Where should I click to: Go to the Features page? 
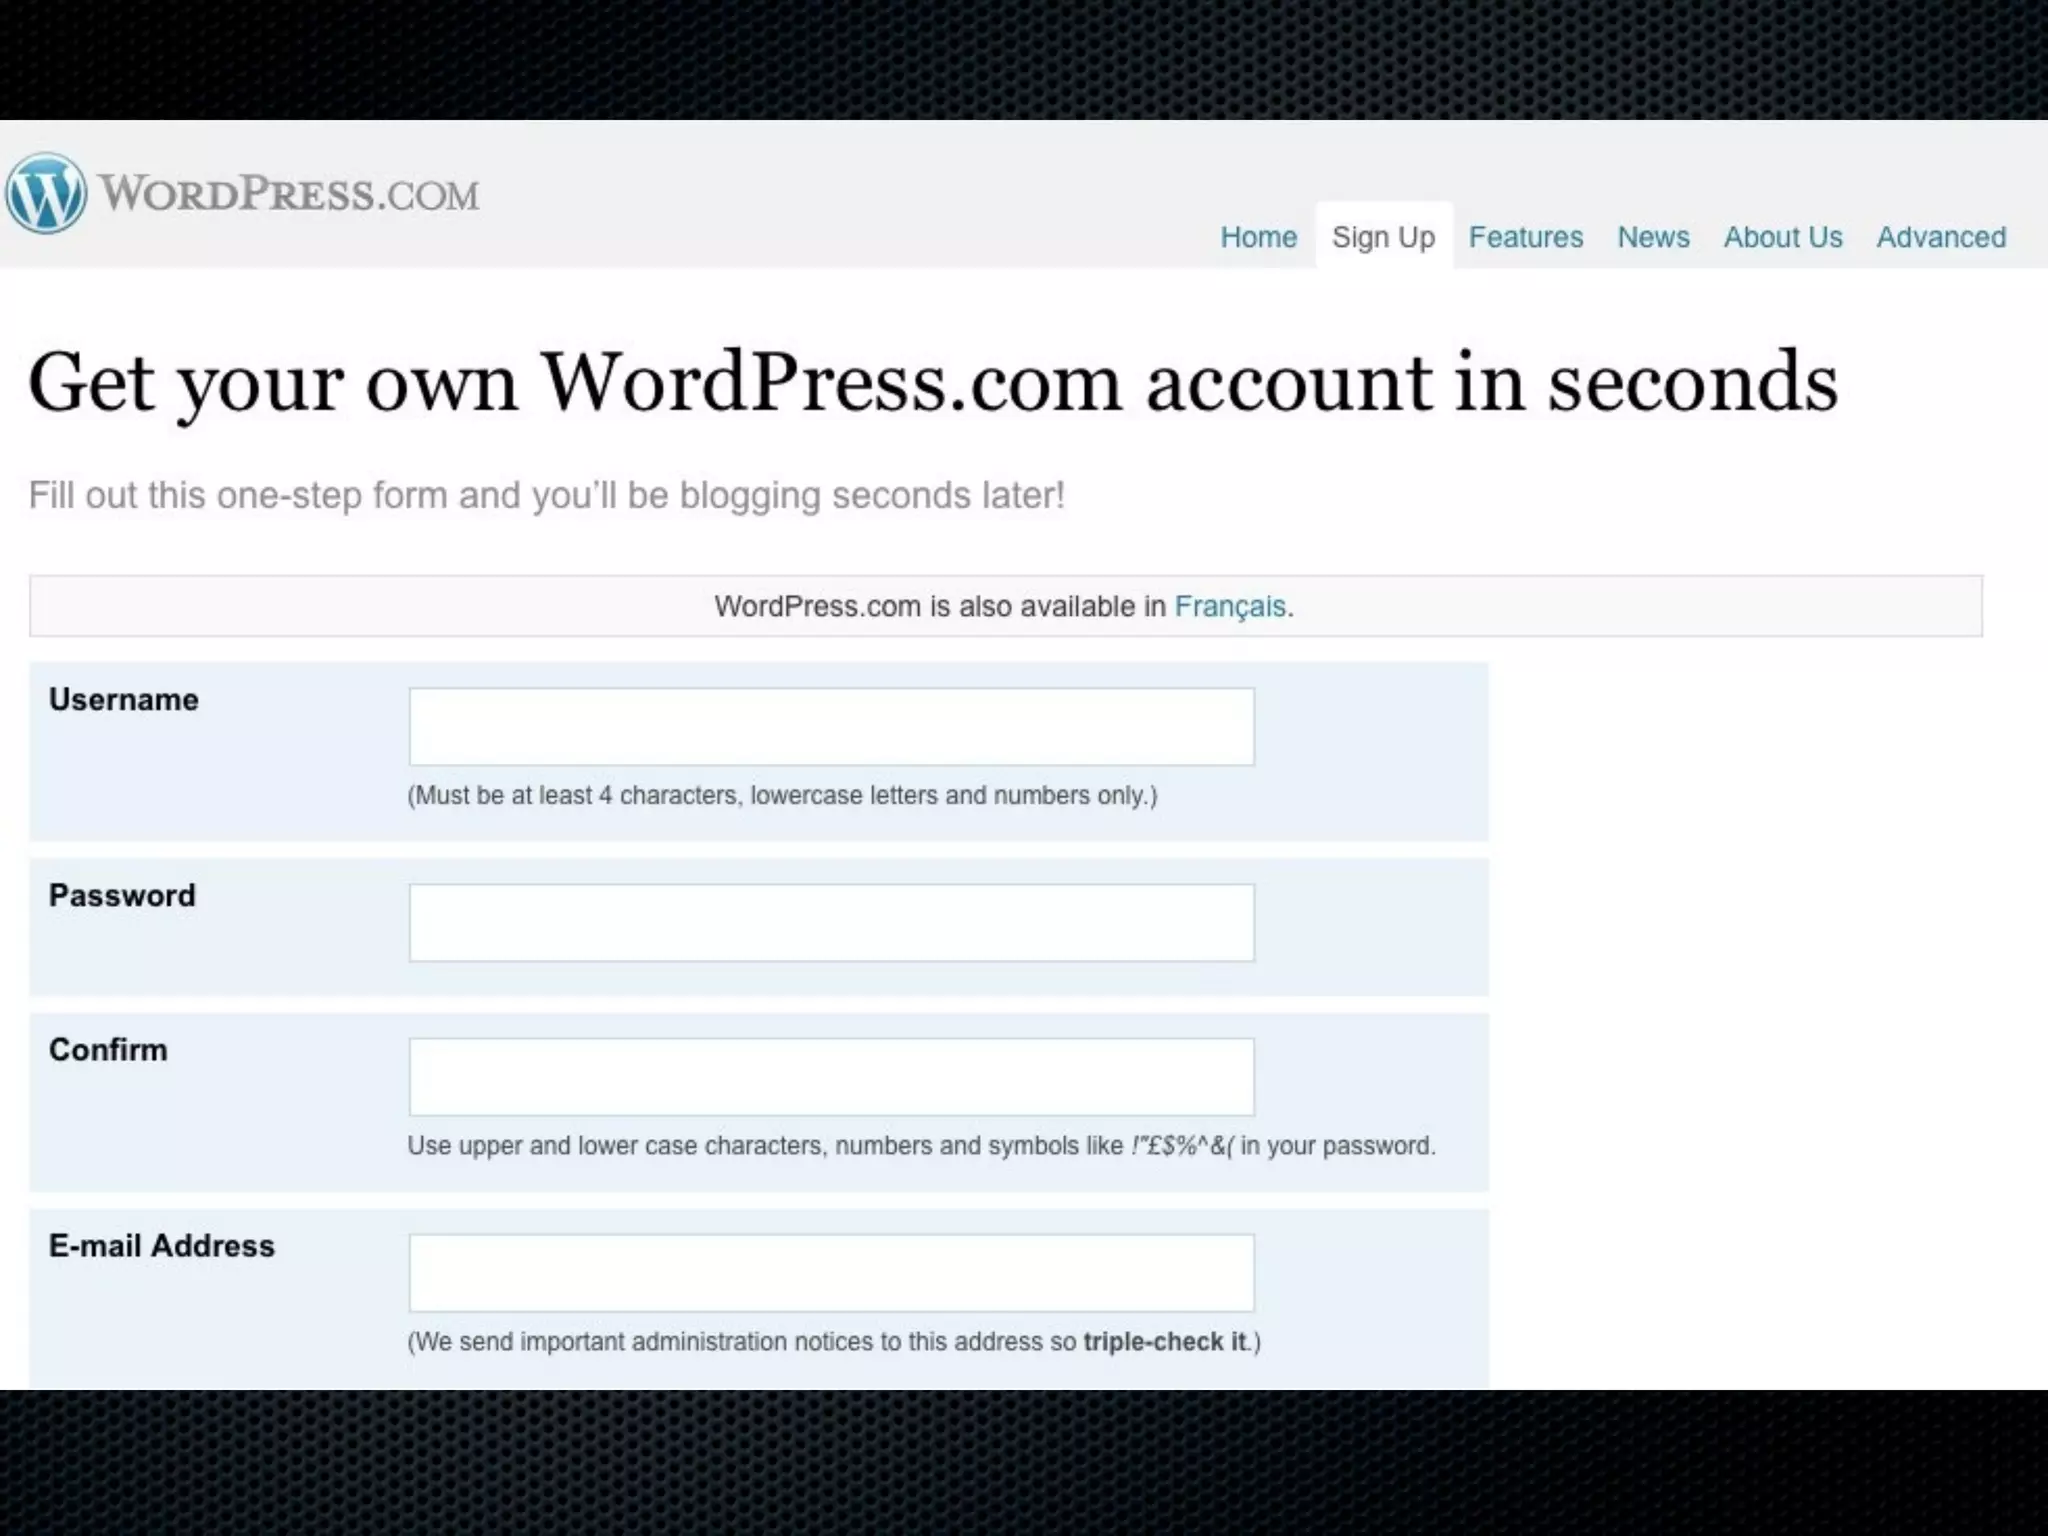(1525, 237)
